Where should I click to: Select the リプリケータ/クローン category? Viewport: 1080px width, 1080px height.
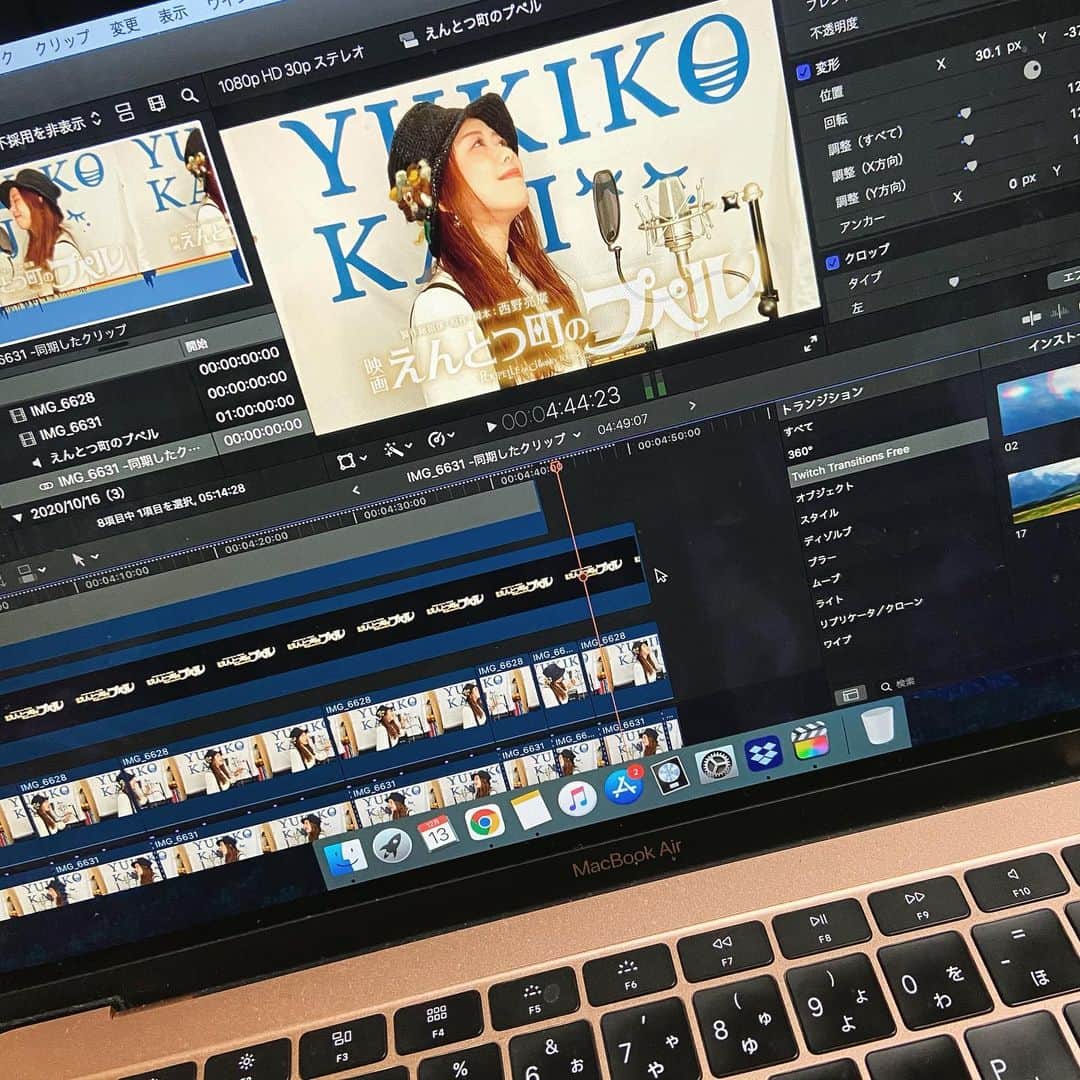[x=871, y=613]
